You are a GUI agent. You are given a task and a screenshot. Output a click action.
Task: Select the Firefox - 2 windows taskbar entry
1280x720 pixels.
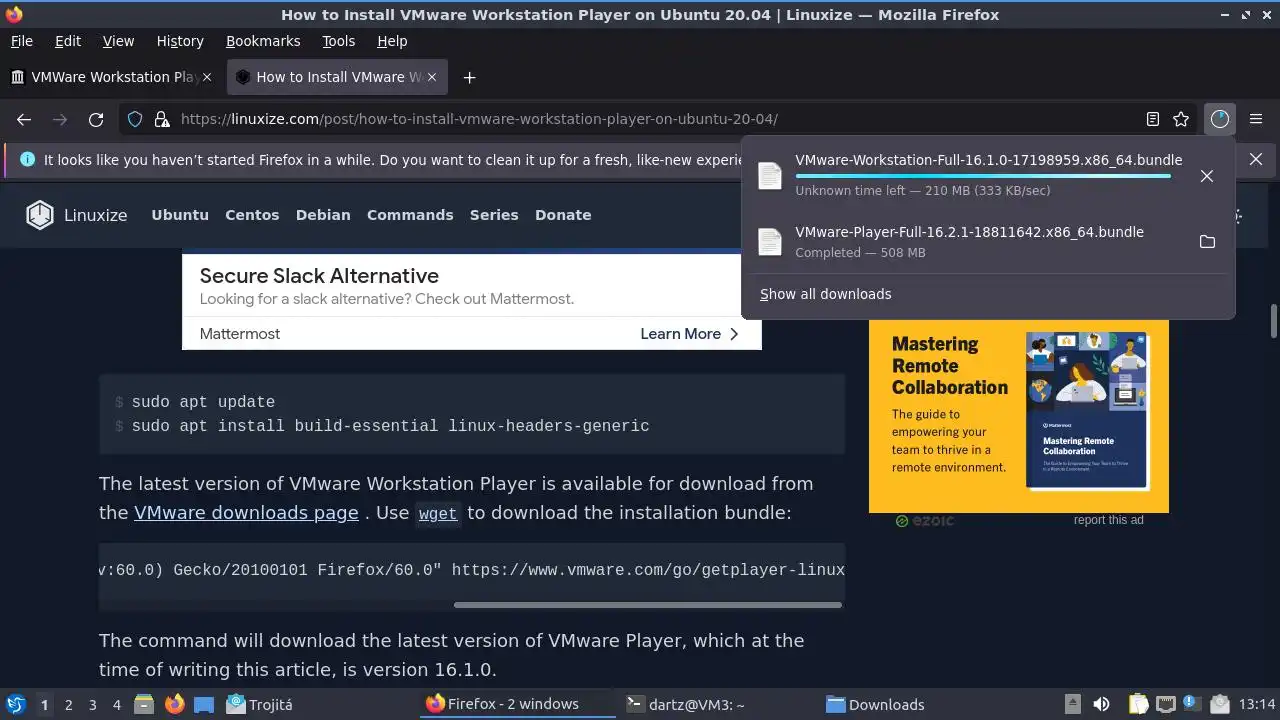point(517,704)
